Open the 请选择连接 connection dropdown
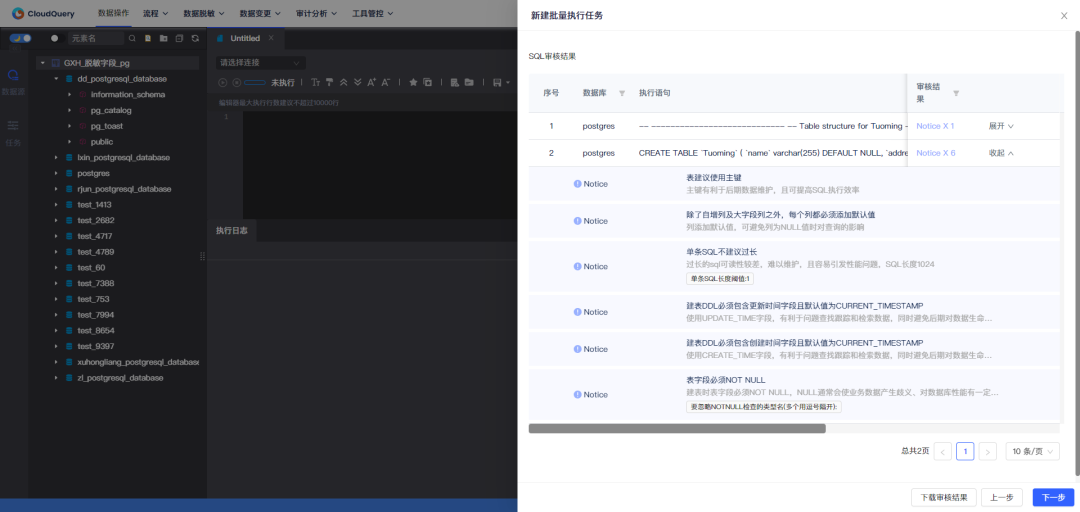This screenshot has height=512, width=1080. point(260,63)
